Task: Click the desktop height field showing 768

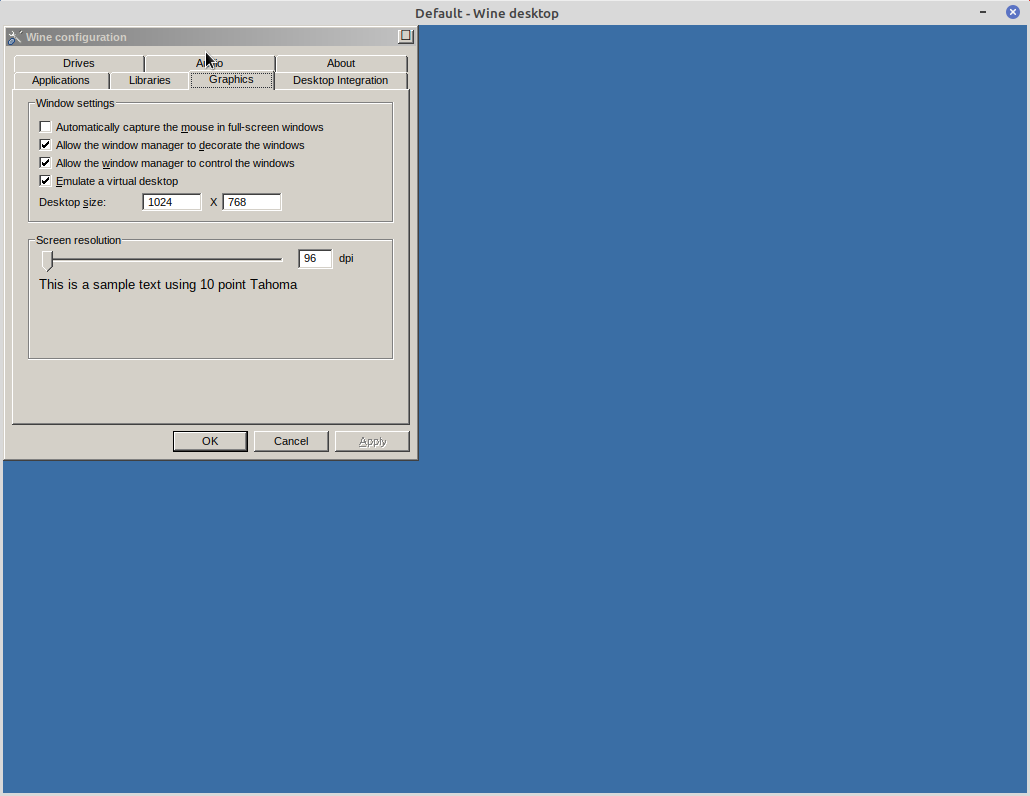Action: coord(251,202)
